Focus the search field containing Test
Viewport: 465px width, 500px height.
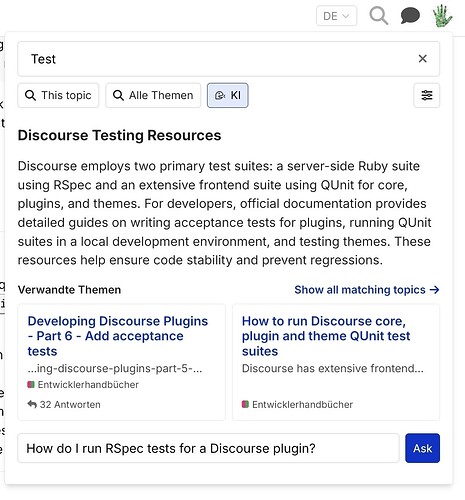click(x=228, y=59)
